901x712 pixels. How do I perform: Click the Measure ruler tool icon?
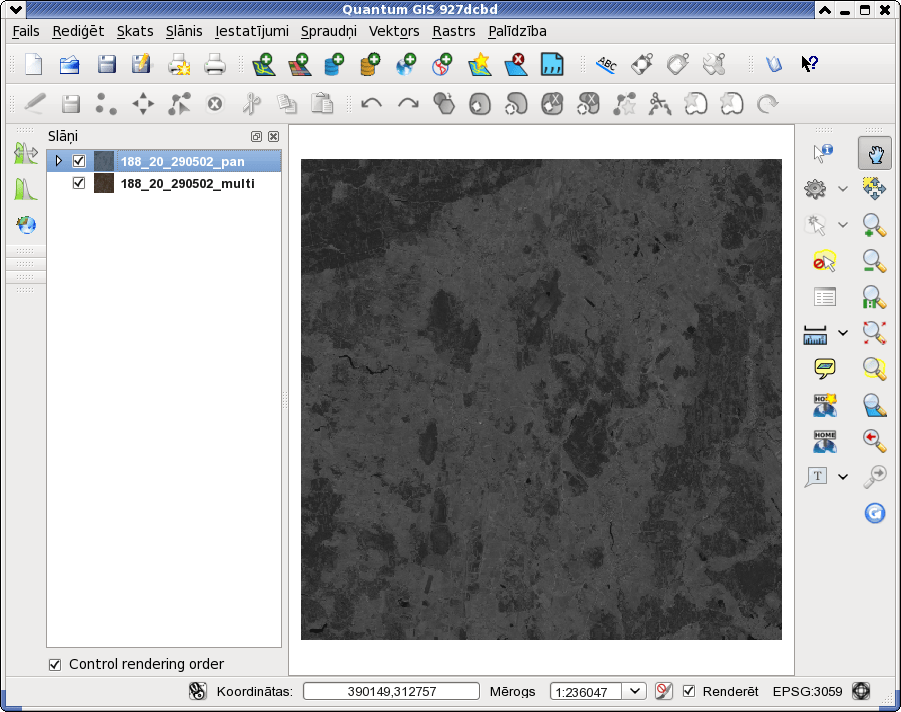(815, 334)
